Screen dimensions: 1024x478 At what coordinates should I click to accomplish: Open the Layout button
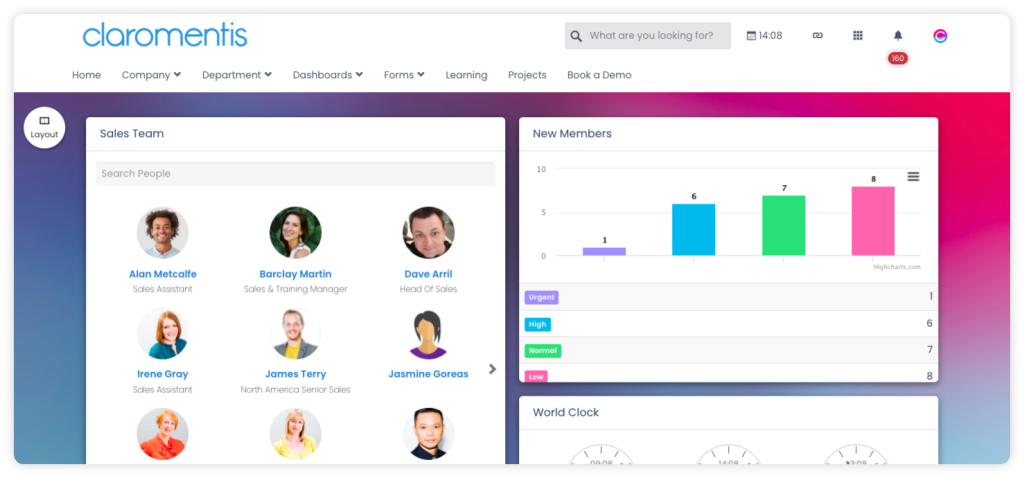pyautogui.click(x=44, y=128)
